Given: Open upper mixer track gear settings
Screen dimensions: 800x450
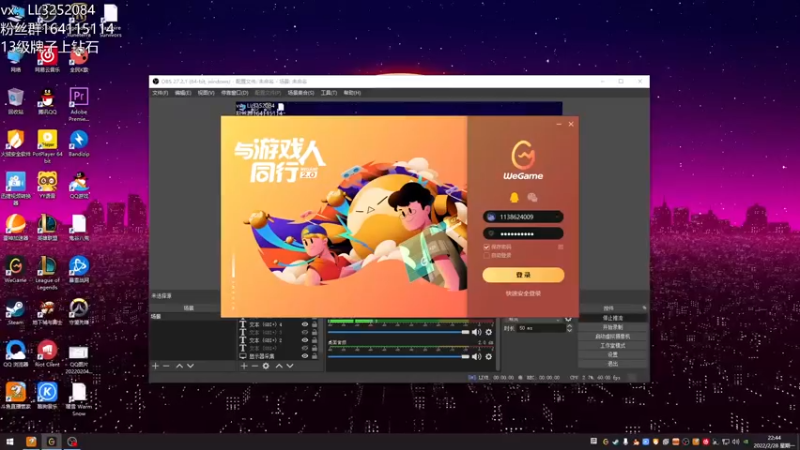Looking at the screenshot, I should (489, 332).
